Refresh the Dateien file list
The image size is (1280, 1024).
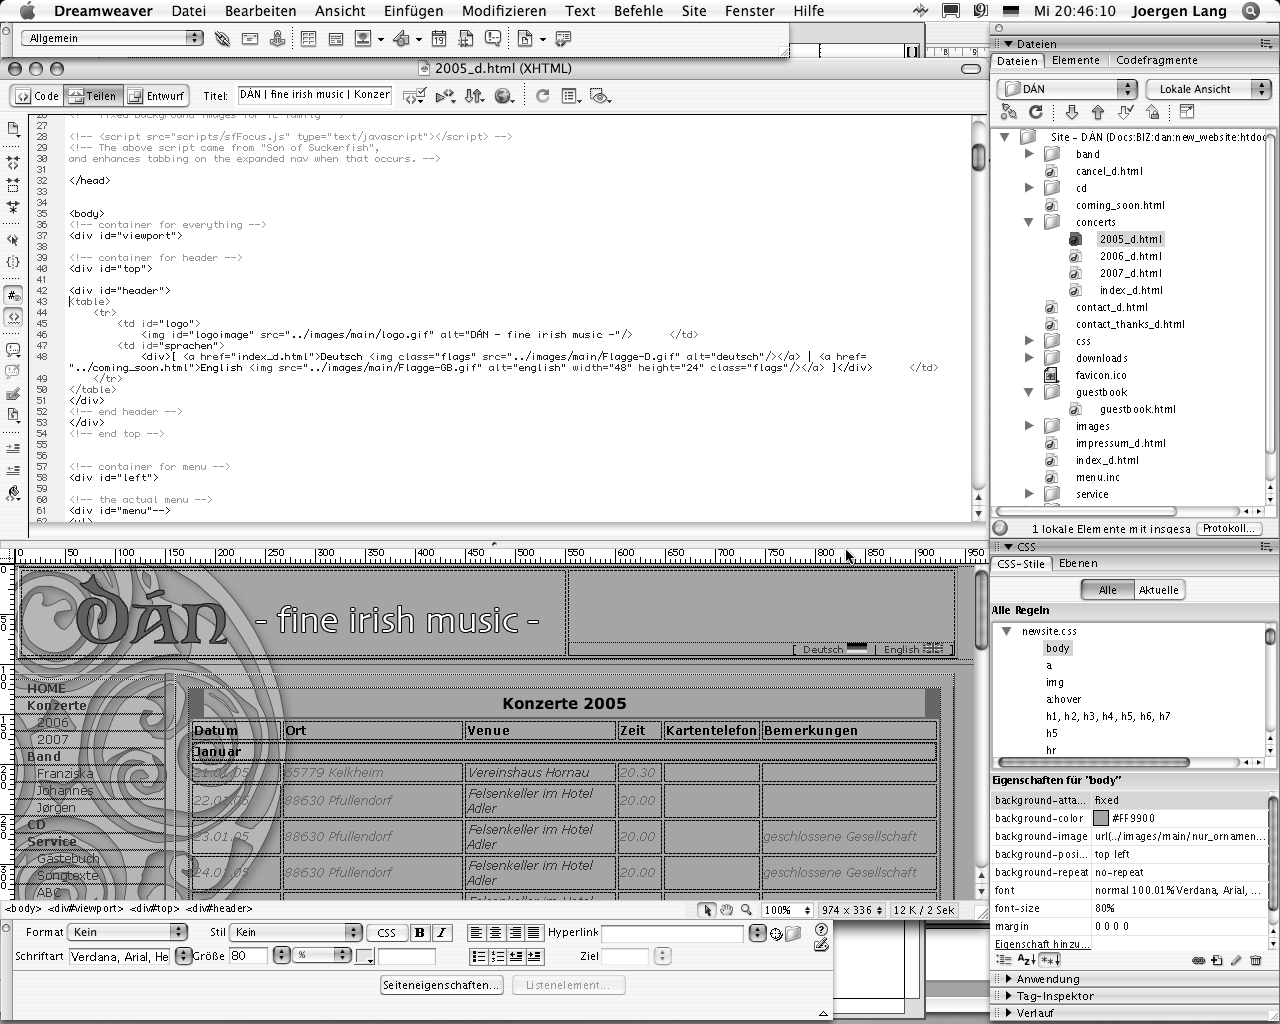point(1036,112)
